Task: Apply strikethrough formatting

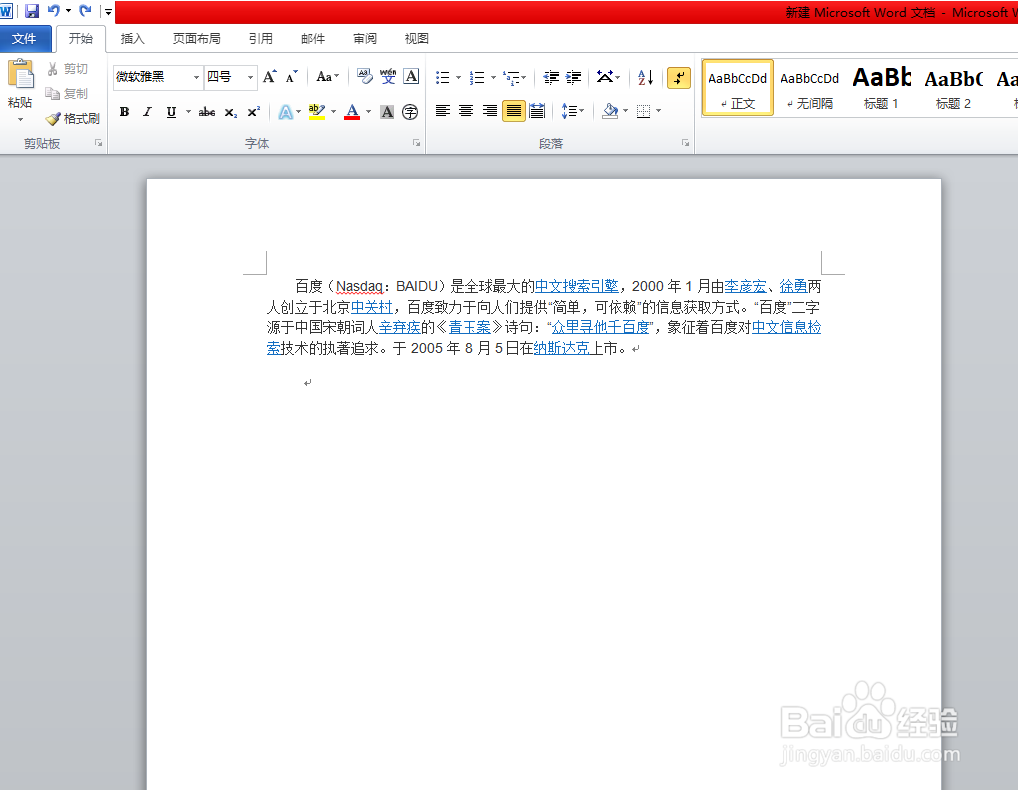Action: pyautogui.click(x=206, y=112)
